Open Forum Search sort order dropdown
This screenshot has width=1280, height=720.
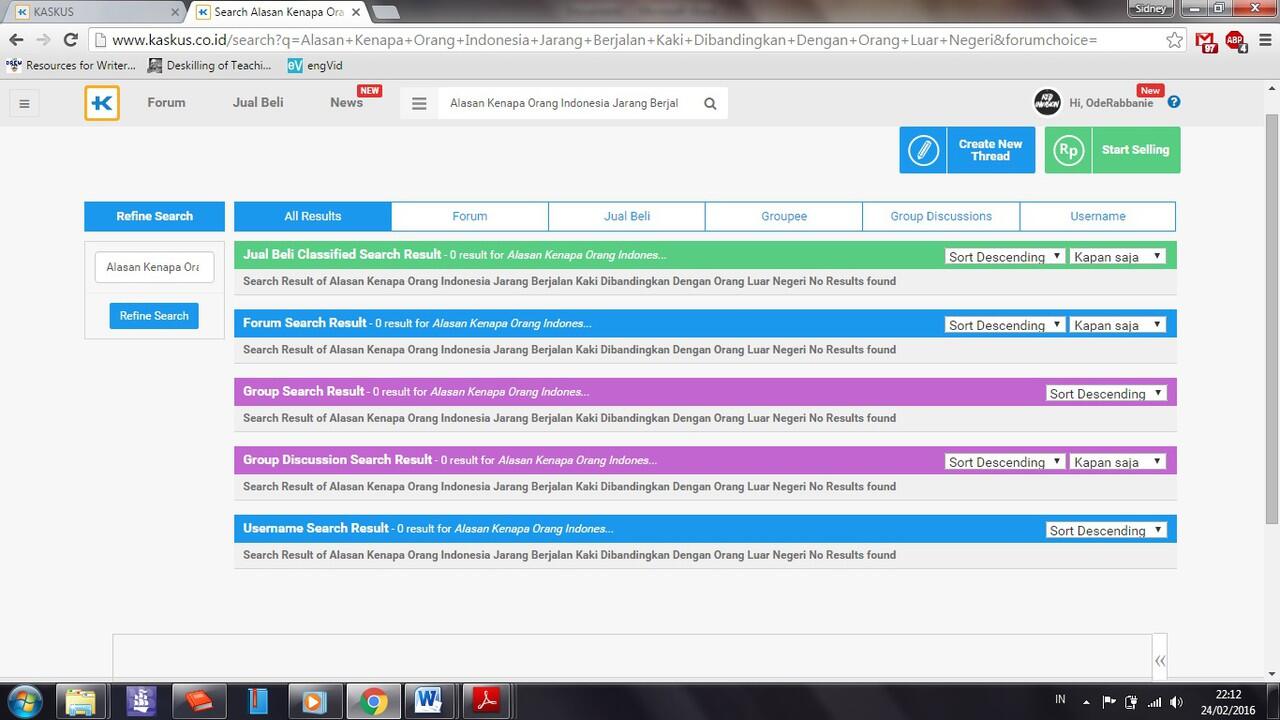1005,325
